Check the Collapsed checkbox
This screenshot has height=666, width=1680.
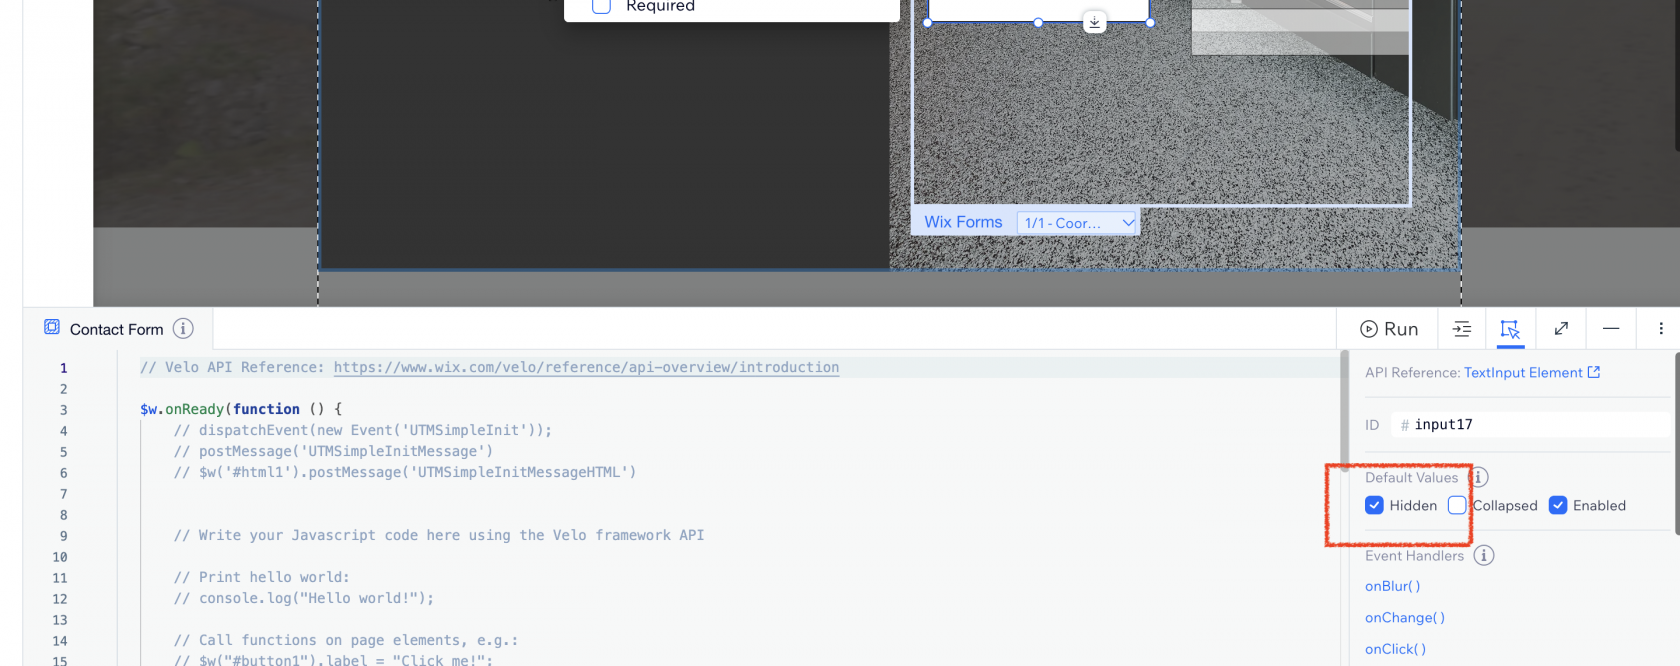tap(1457, 505)
